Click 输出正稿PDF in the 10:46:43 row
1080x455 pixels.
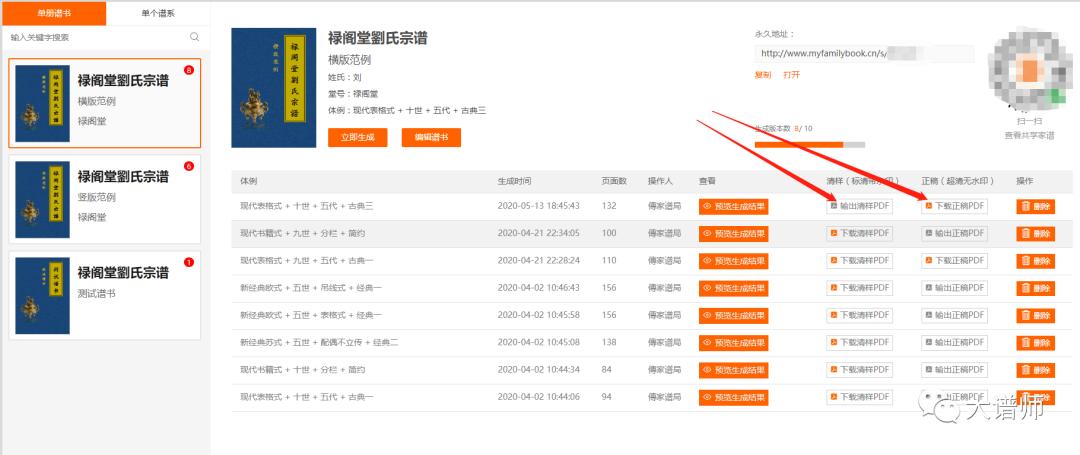pyautogui.click(x=955, y=288)
